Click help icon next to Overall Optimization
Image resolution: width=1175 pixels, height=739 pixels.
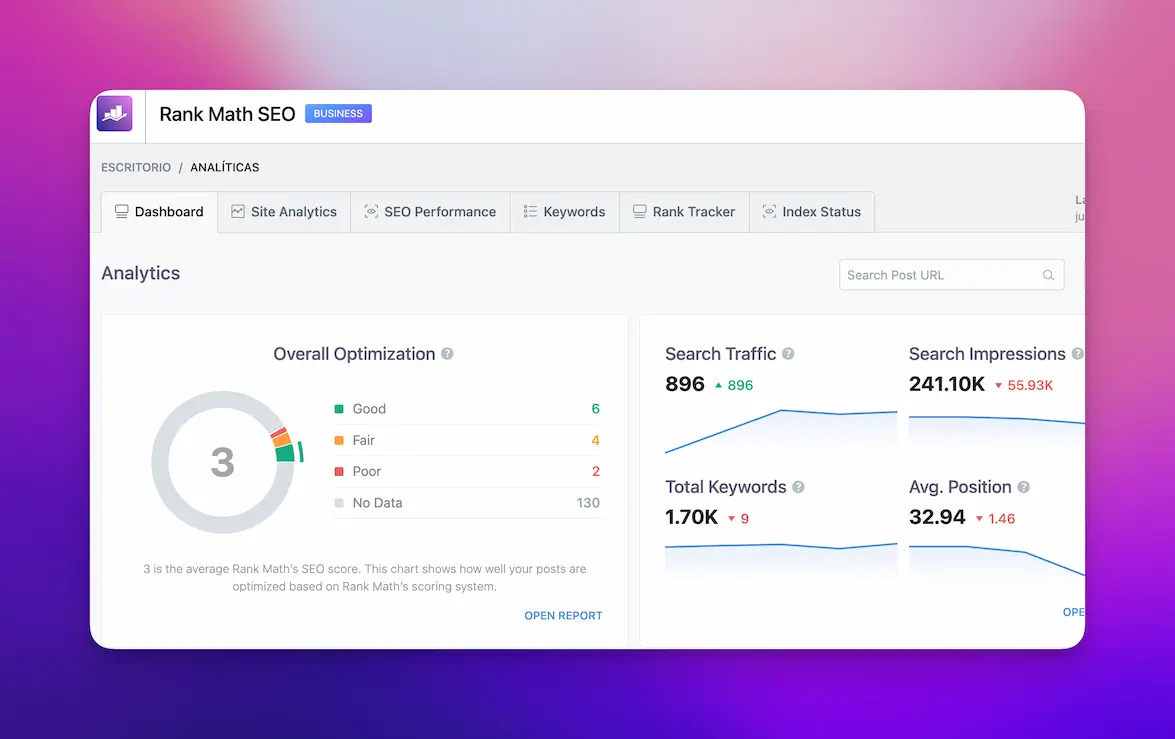[x=447, y=354]
